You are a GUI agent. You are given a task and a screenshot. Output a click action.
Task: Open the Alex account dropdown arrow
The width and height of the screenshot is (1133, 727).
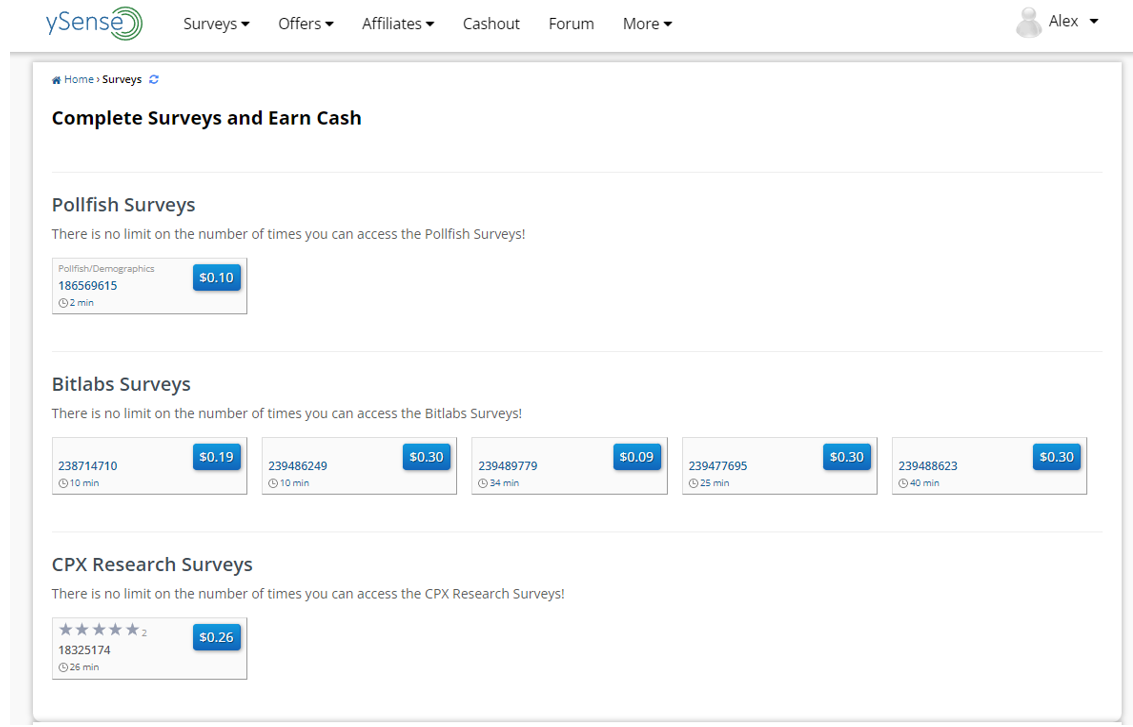(x=1094, y=22)
